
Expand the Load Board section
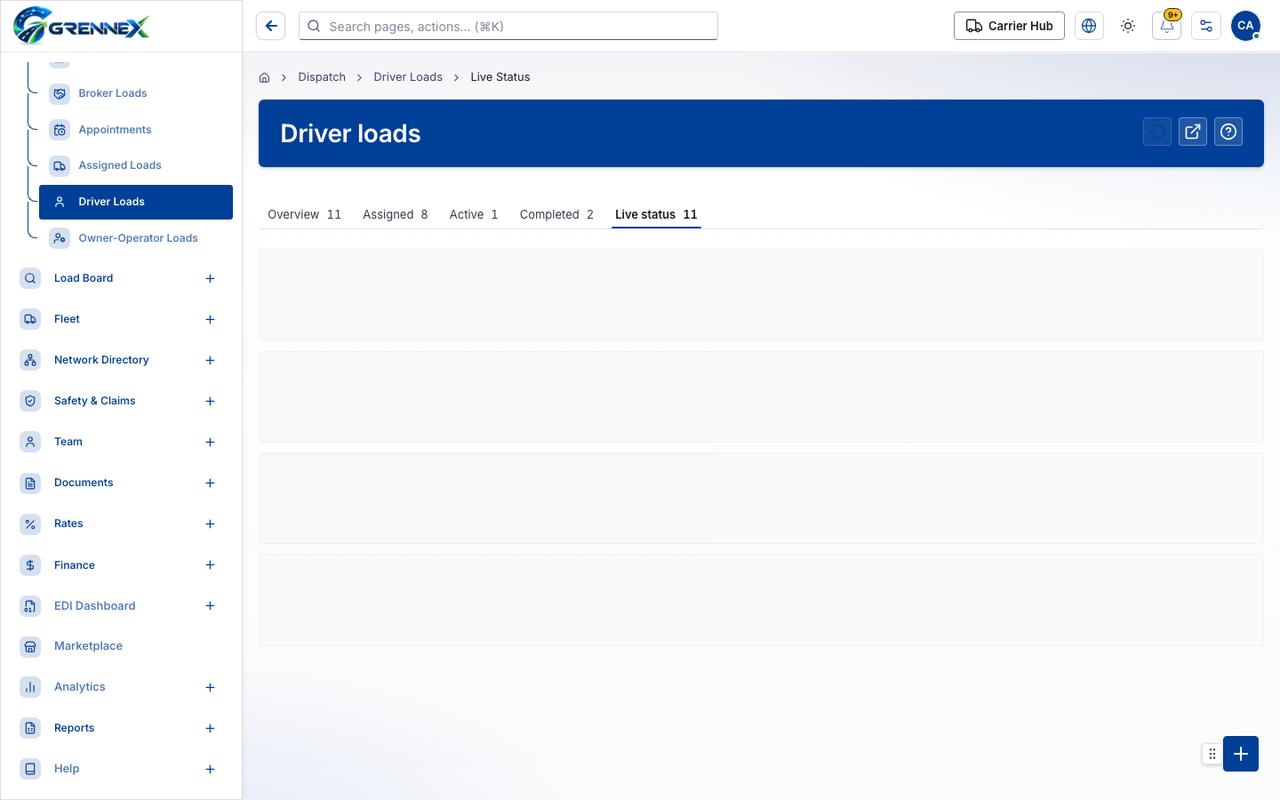pyautogui.click(x=210, y=279)
